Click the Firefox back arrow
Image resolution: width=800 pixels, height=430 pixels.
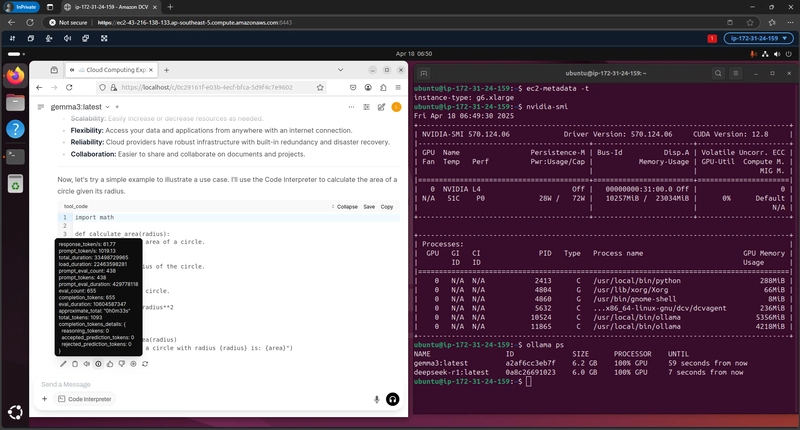39,87
